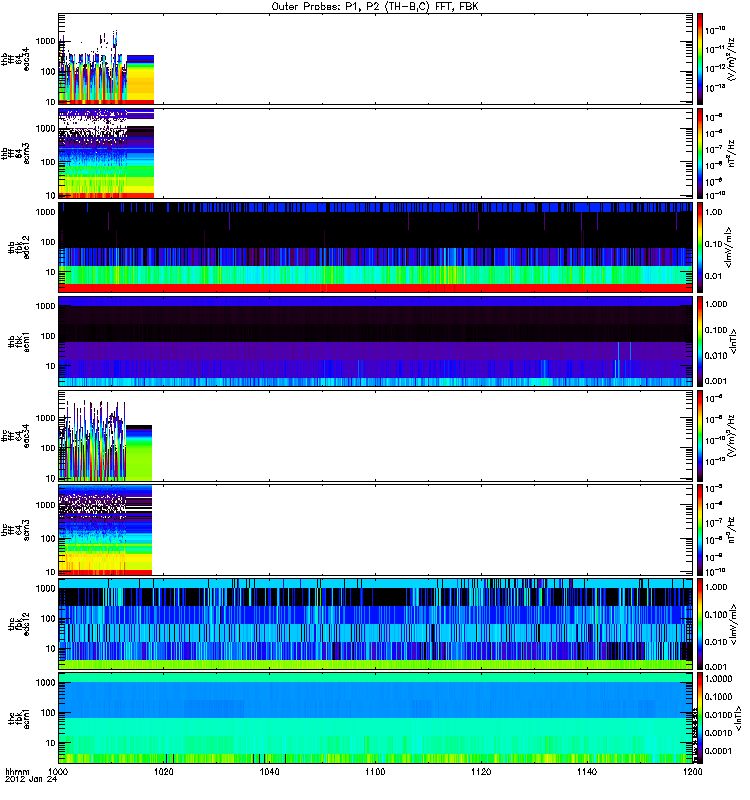Click the 1000 time label on bottom axis
750x800 pixels.
58,772
